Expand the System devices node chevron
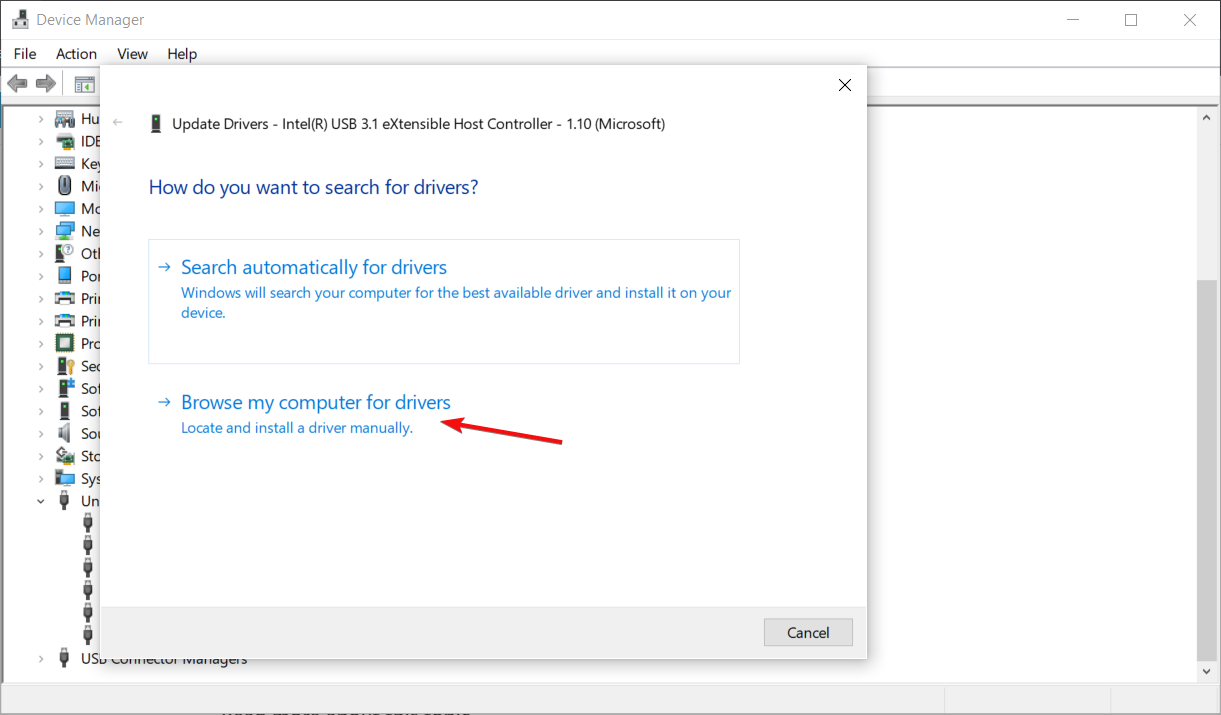 [x=41, y=478]
